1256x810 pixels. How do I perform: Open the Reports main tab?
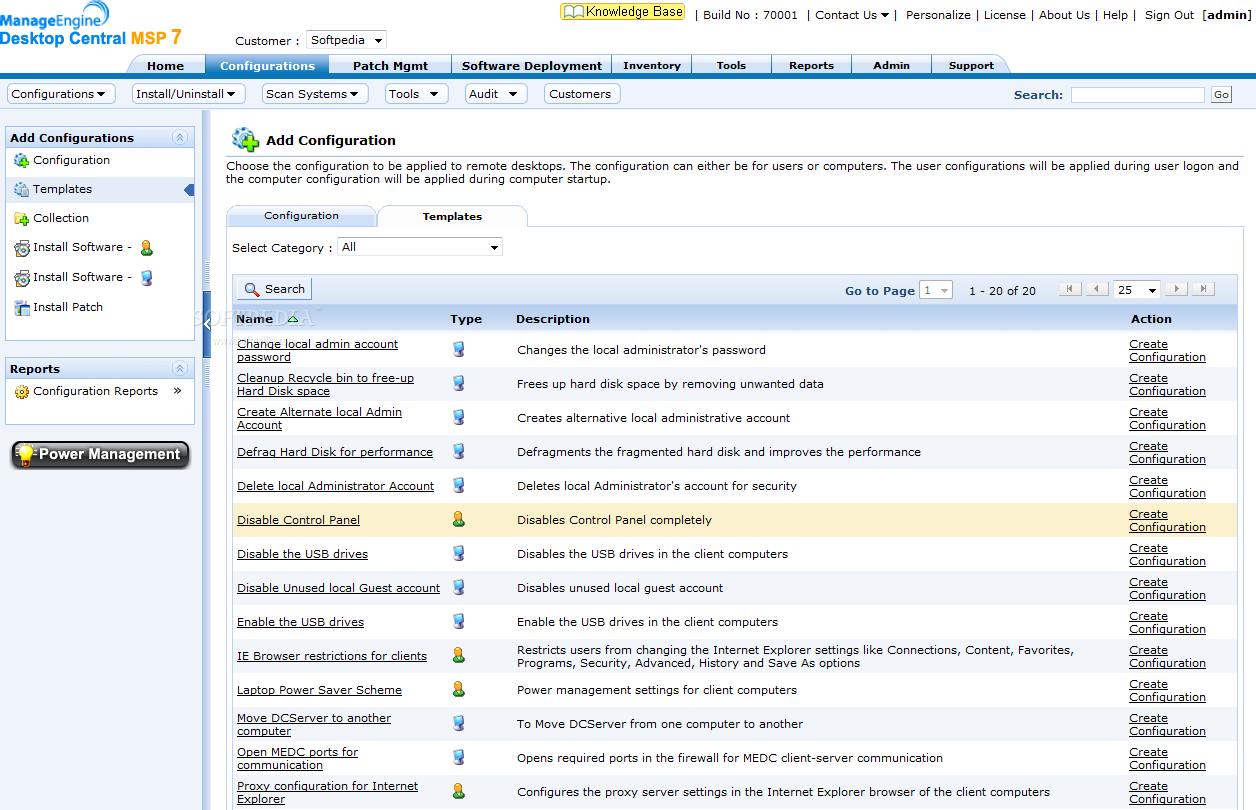point(811,66)
